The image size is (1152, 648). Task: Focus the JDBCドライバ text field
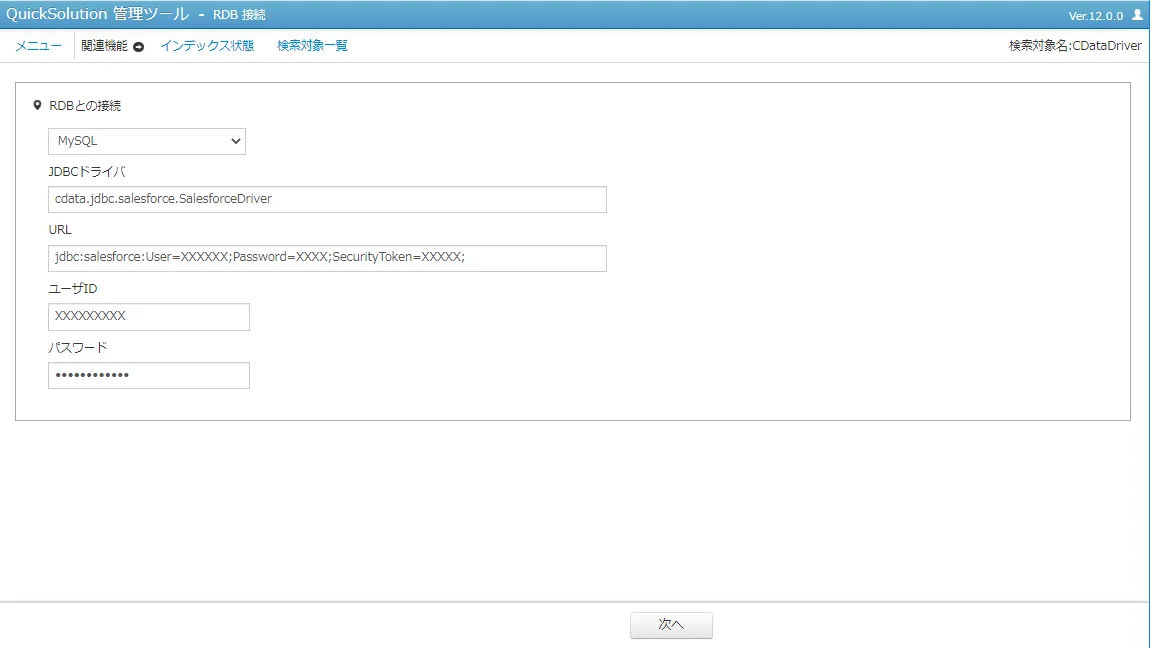tap(327, 199)
